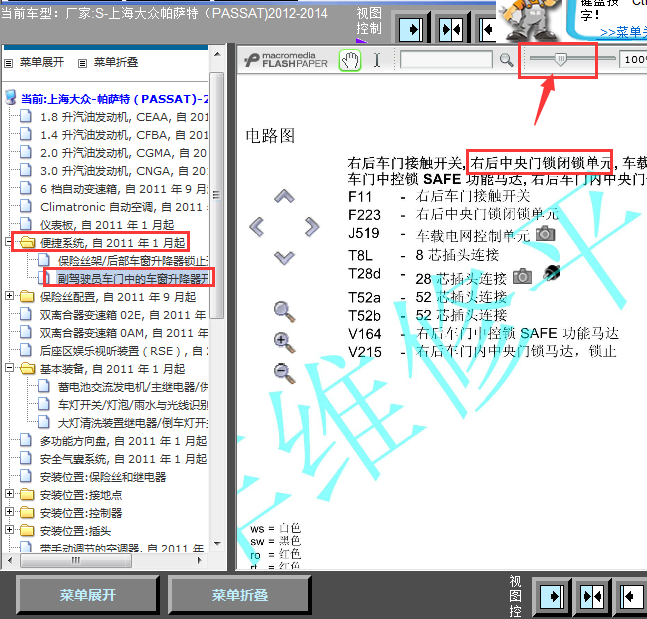Open camera photo for J519 component

pos(545,234)
